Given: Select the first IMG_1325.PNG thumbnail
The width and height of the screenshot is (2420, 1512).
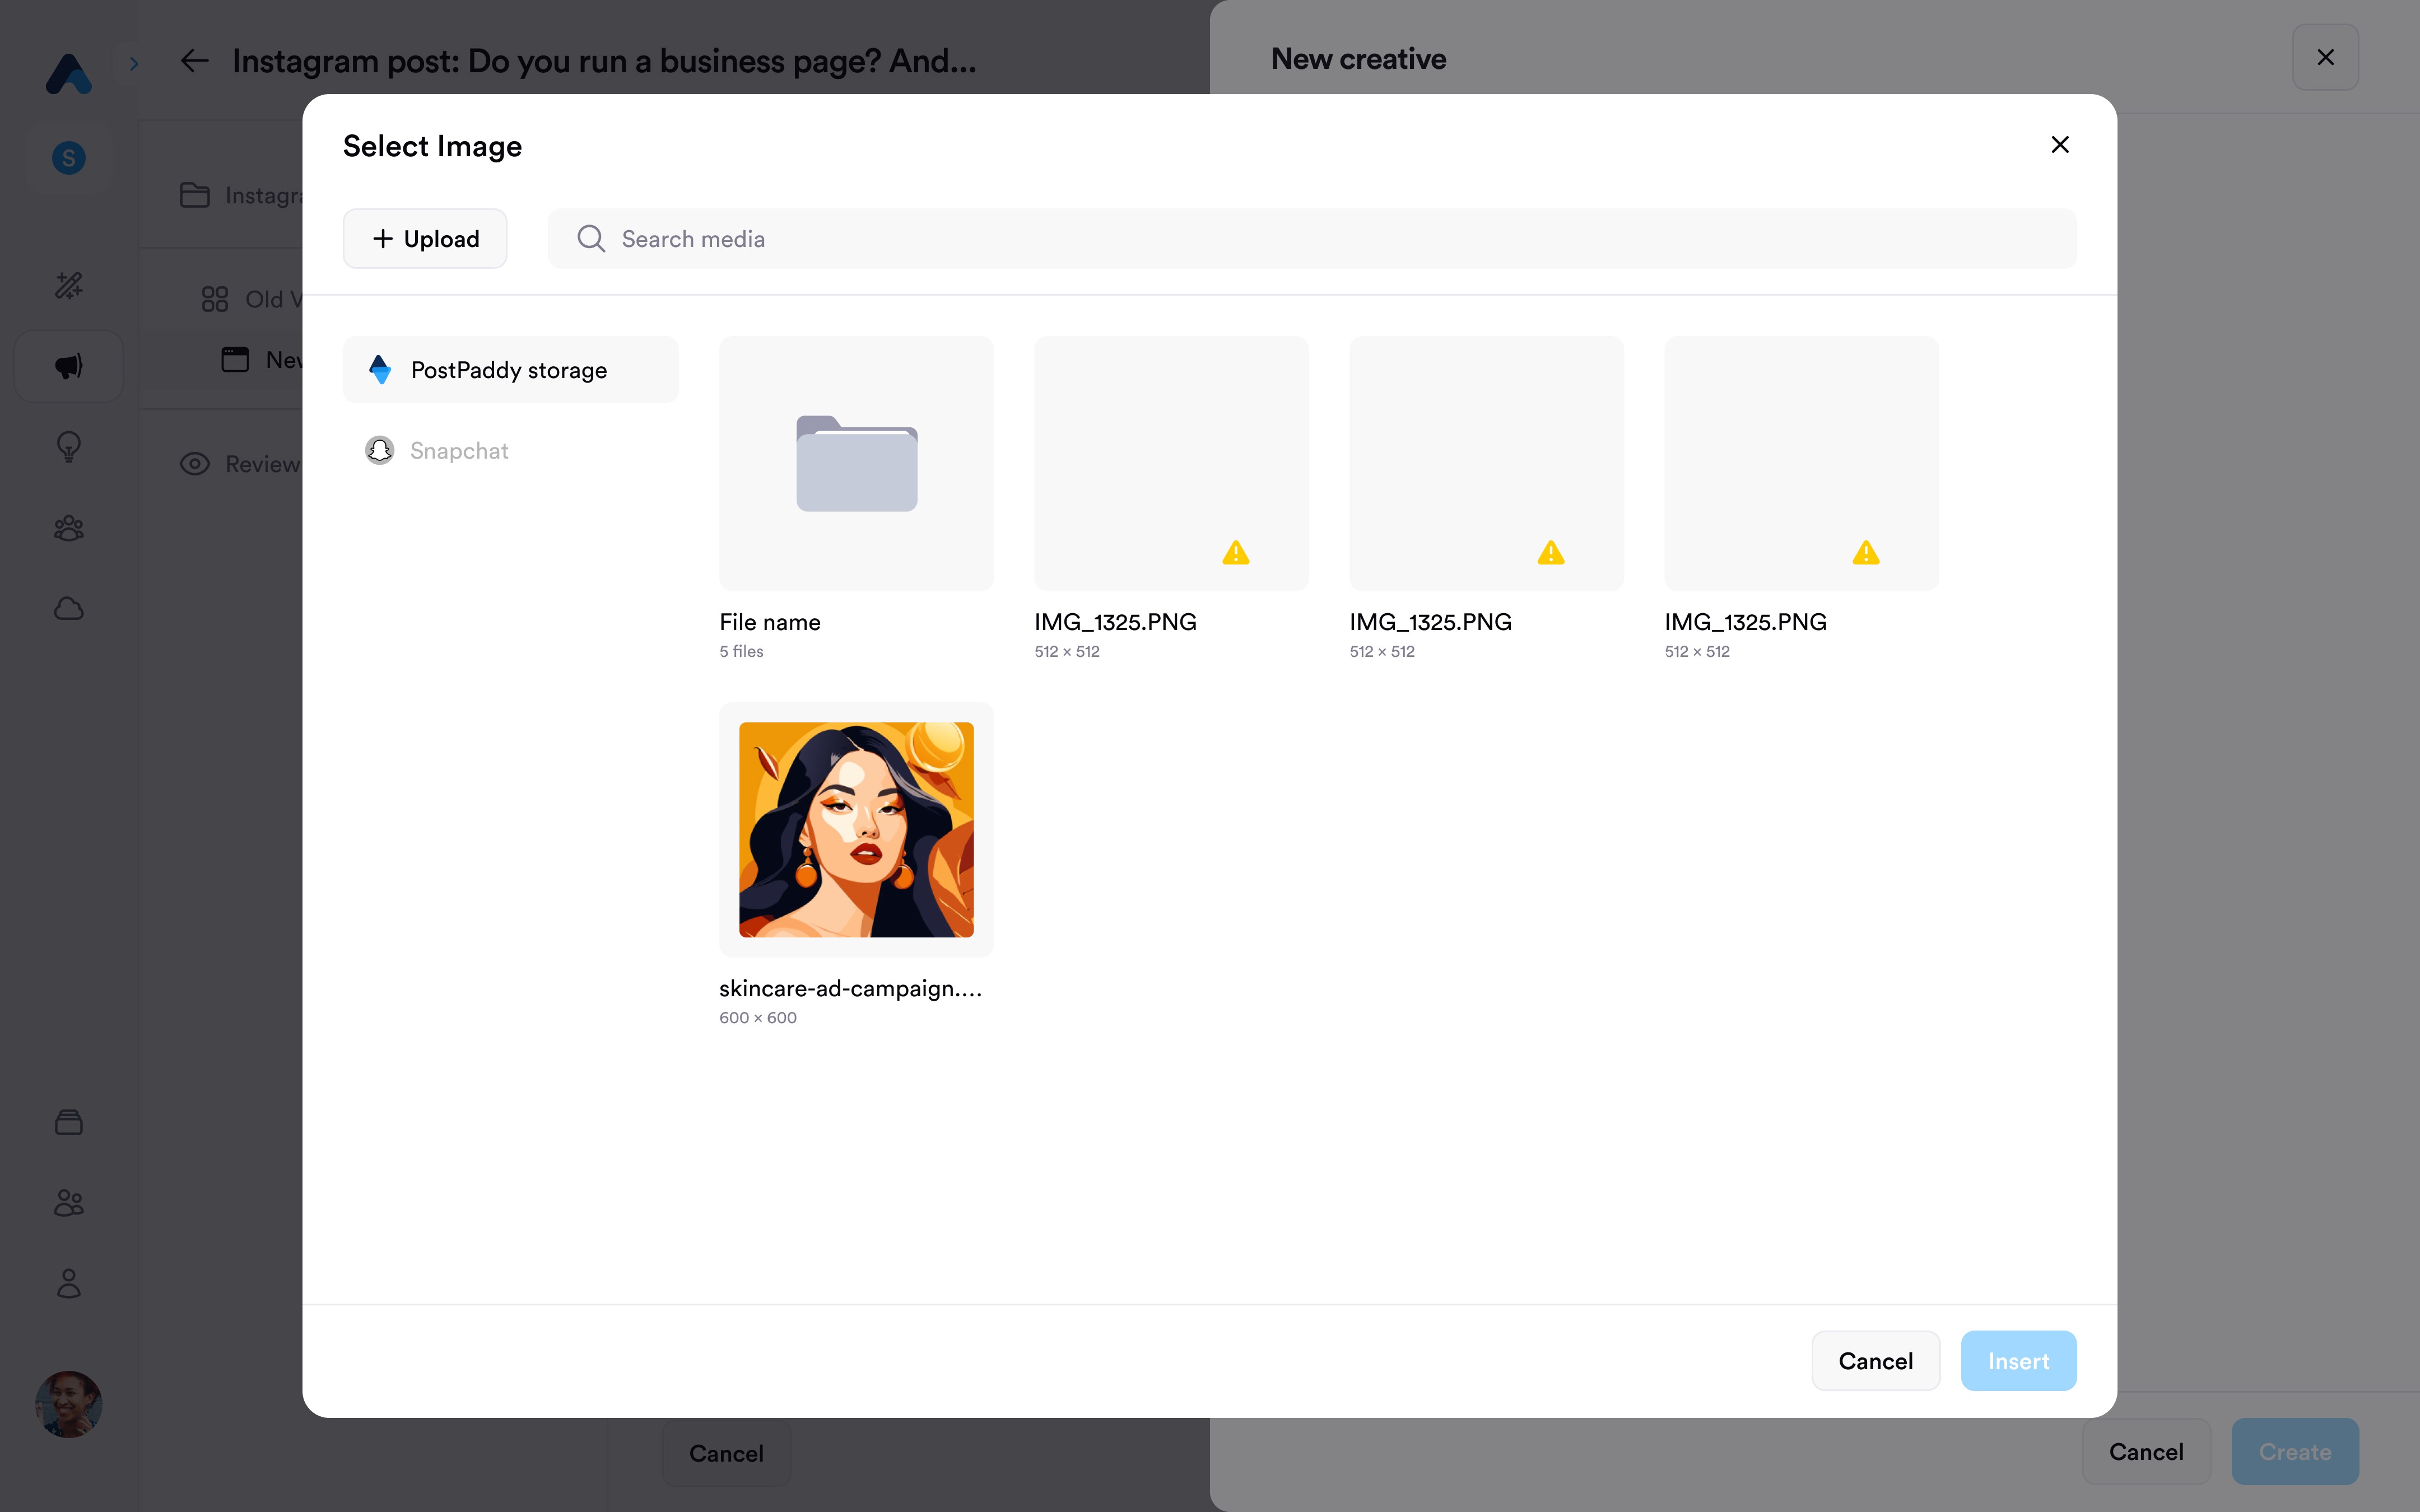Looking at the screenshot, I should [1171, 464].
